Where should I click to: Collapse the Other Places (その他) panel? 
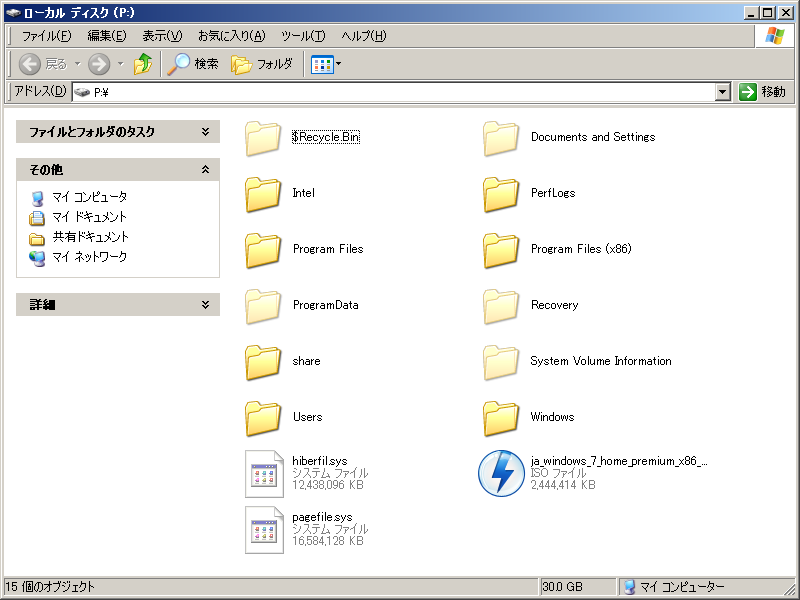(x=204, y=170)
